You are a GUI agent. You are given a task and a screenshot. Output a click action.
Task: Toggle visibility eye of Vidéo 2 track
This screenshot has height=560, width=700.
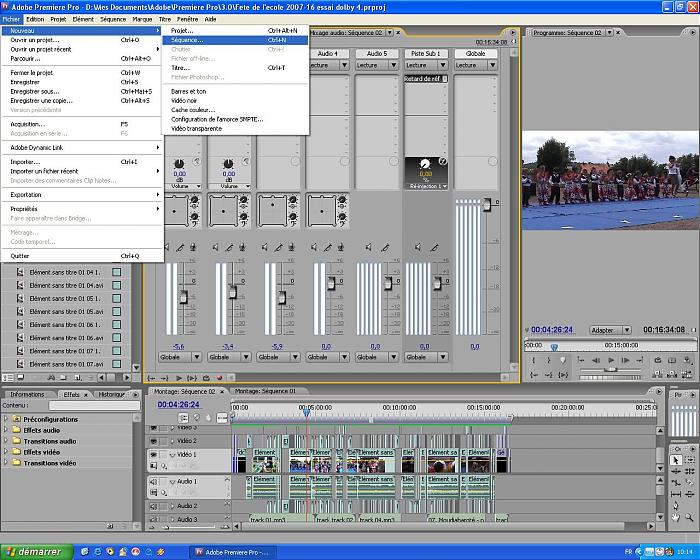coord(154,441)
